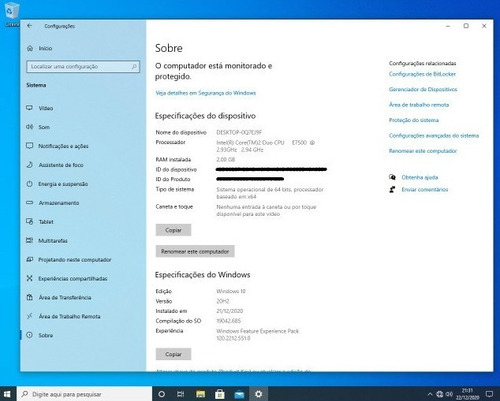Click the Vídeo monitor icon
Image resolution: width=500 pixels, height=401 pixels.
coord(30,108)
